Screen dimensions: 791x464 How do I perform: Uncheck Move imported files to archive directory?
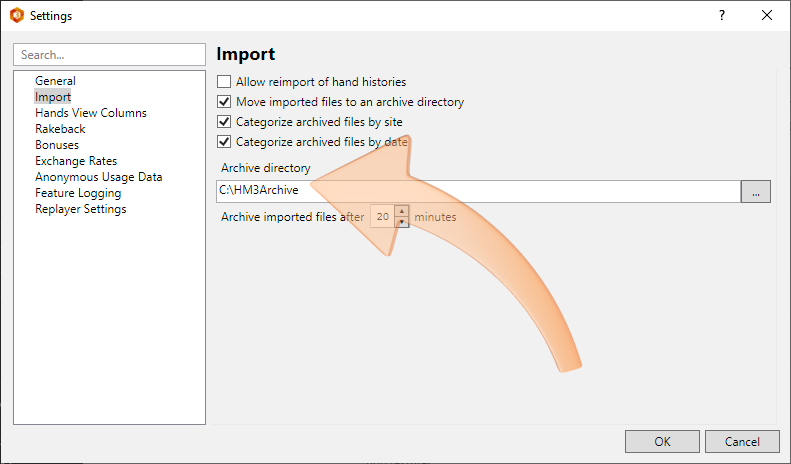click(224, 102)
